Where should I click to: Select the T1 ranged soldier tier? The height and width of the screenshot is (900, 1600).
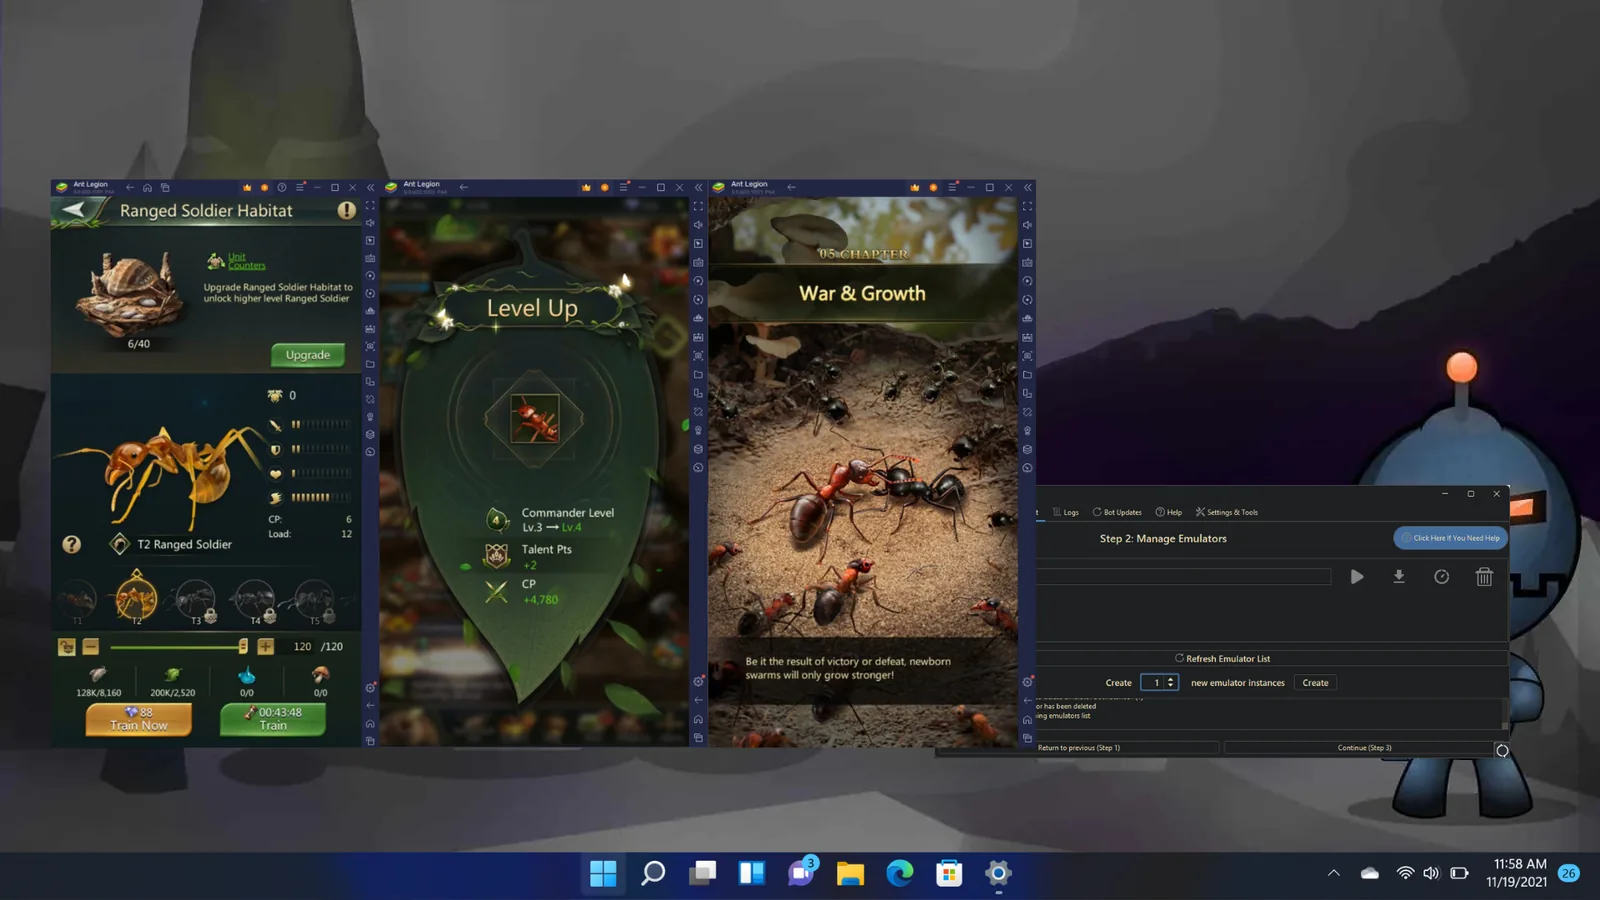pos(78,600)
